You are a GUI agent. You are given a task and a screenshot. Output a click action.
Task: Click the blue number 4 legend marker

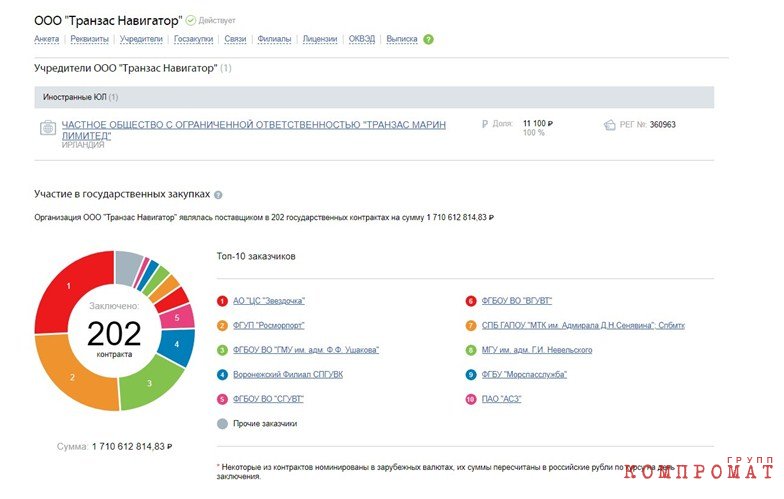[222, 374]
